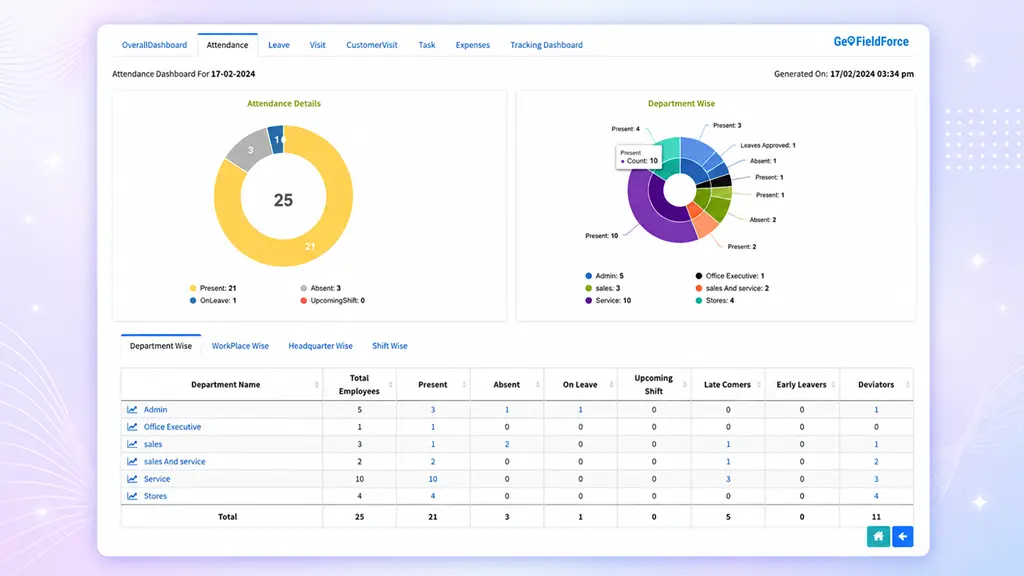The width and height of the screenshot is (1024, 576).
Task: Sort the Late Comers column
Action: pos(759,385)
